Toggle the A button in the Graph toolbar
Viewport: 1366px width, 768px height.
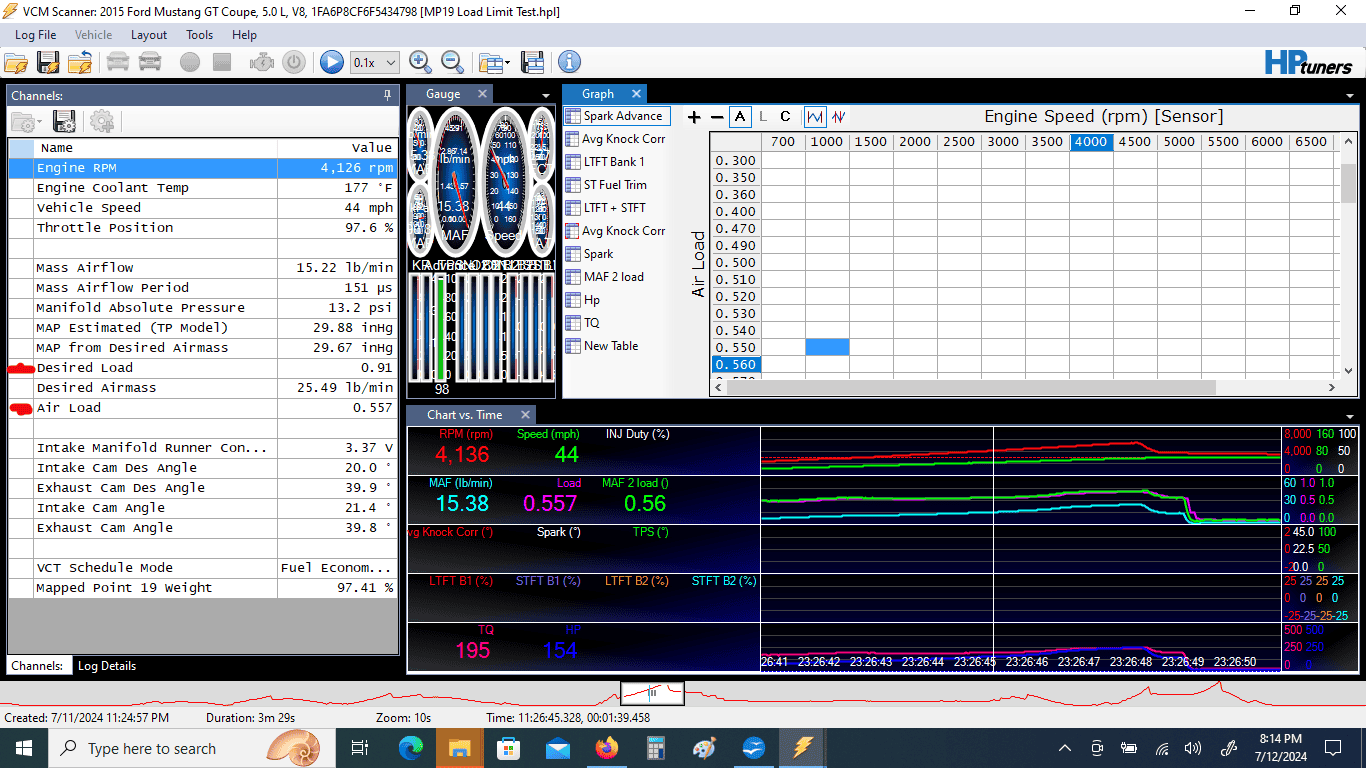coord(740,117)
